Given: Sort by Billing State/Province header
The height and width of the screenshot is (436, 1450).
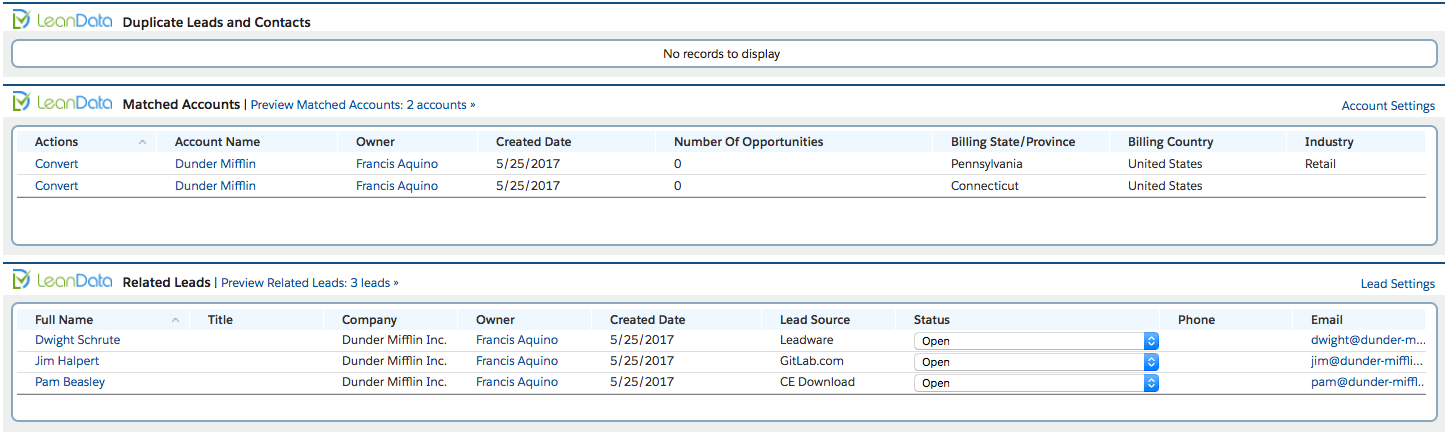Looking at the screenshot, I should (x=1015, y=142).
